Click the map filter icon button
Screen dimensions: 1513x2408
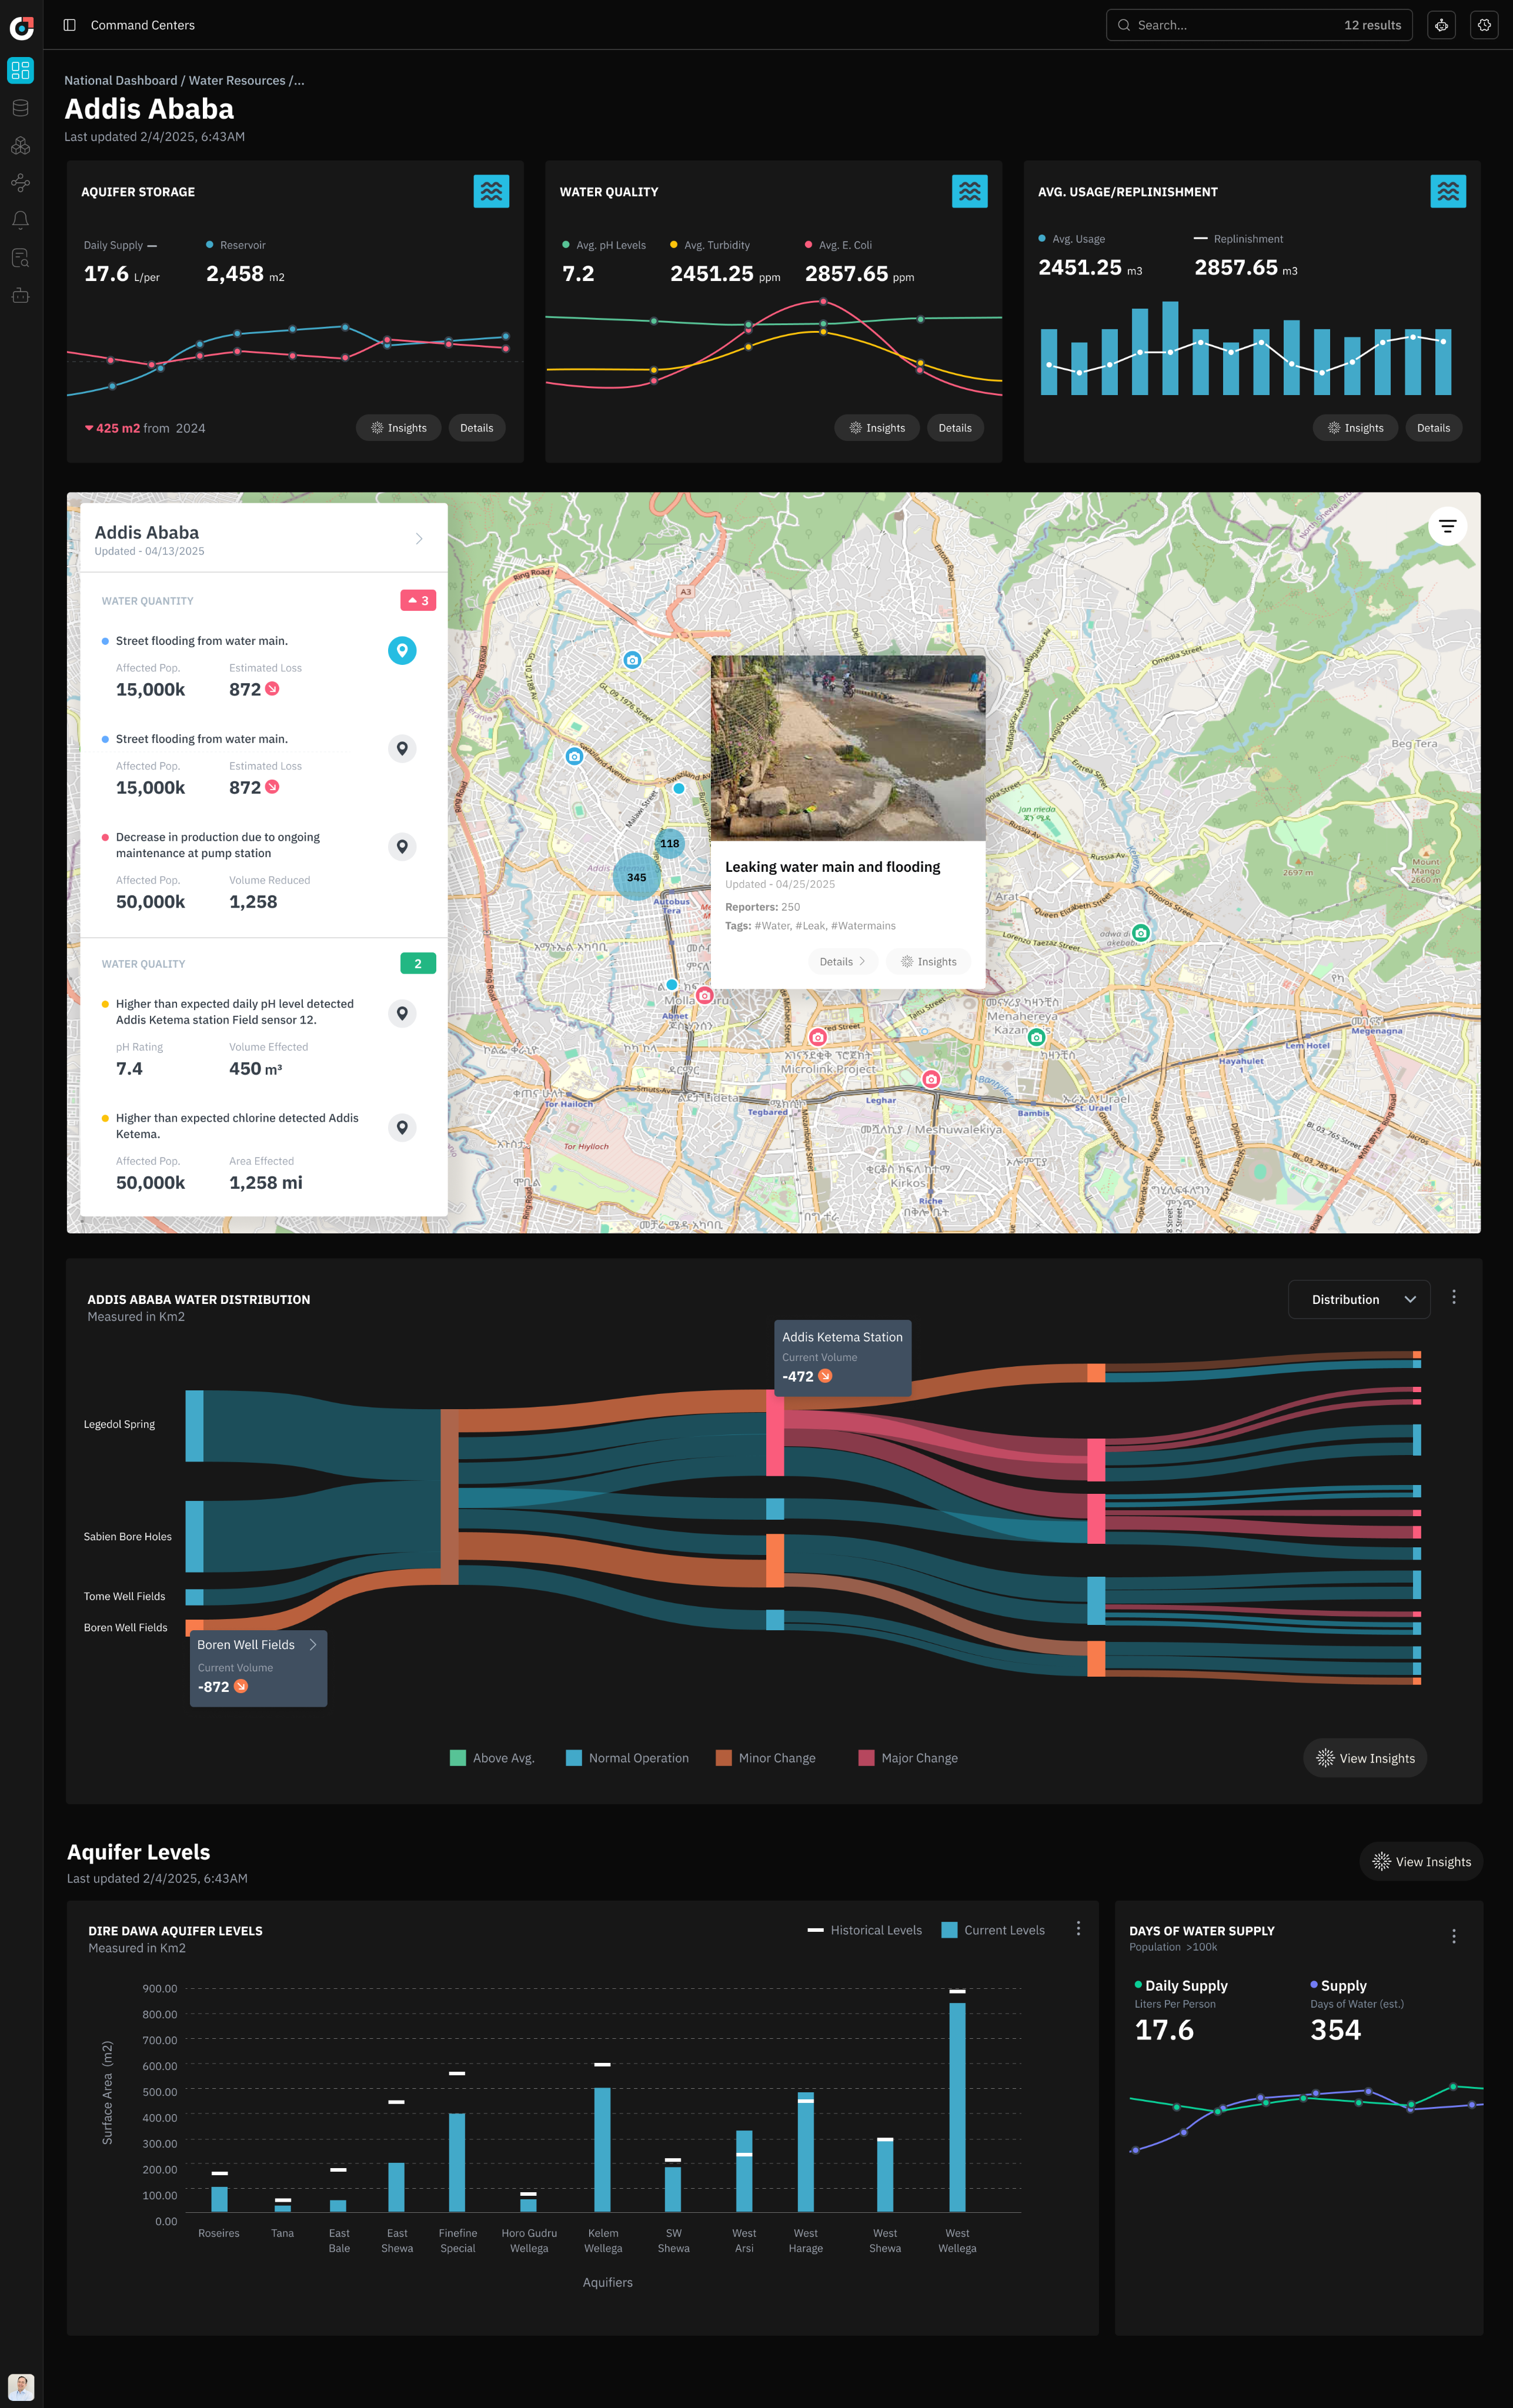click(1447, 526)
